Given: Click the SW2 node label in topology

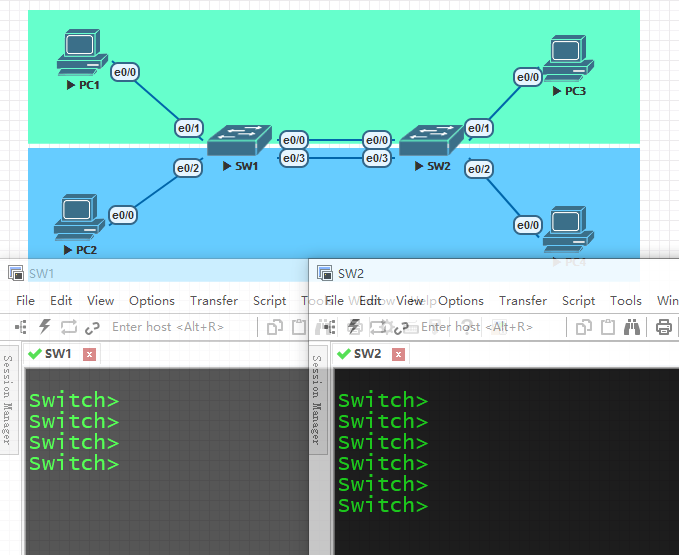Looking at the screenshot, I should pyautogui.click(x=439, y=166).
